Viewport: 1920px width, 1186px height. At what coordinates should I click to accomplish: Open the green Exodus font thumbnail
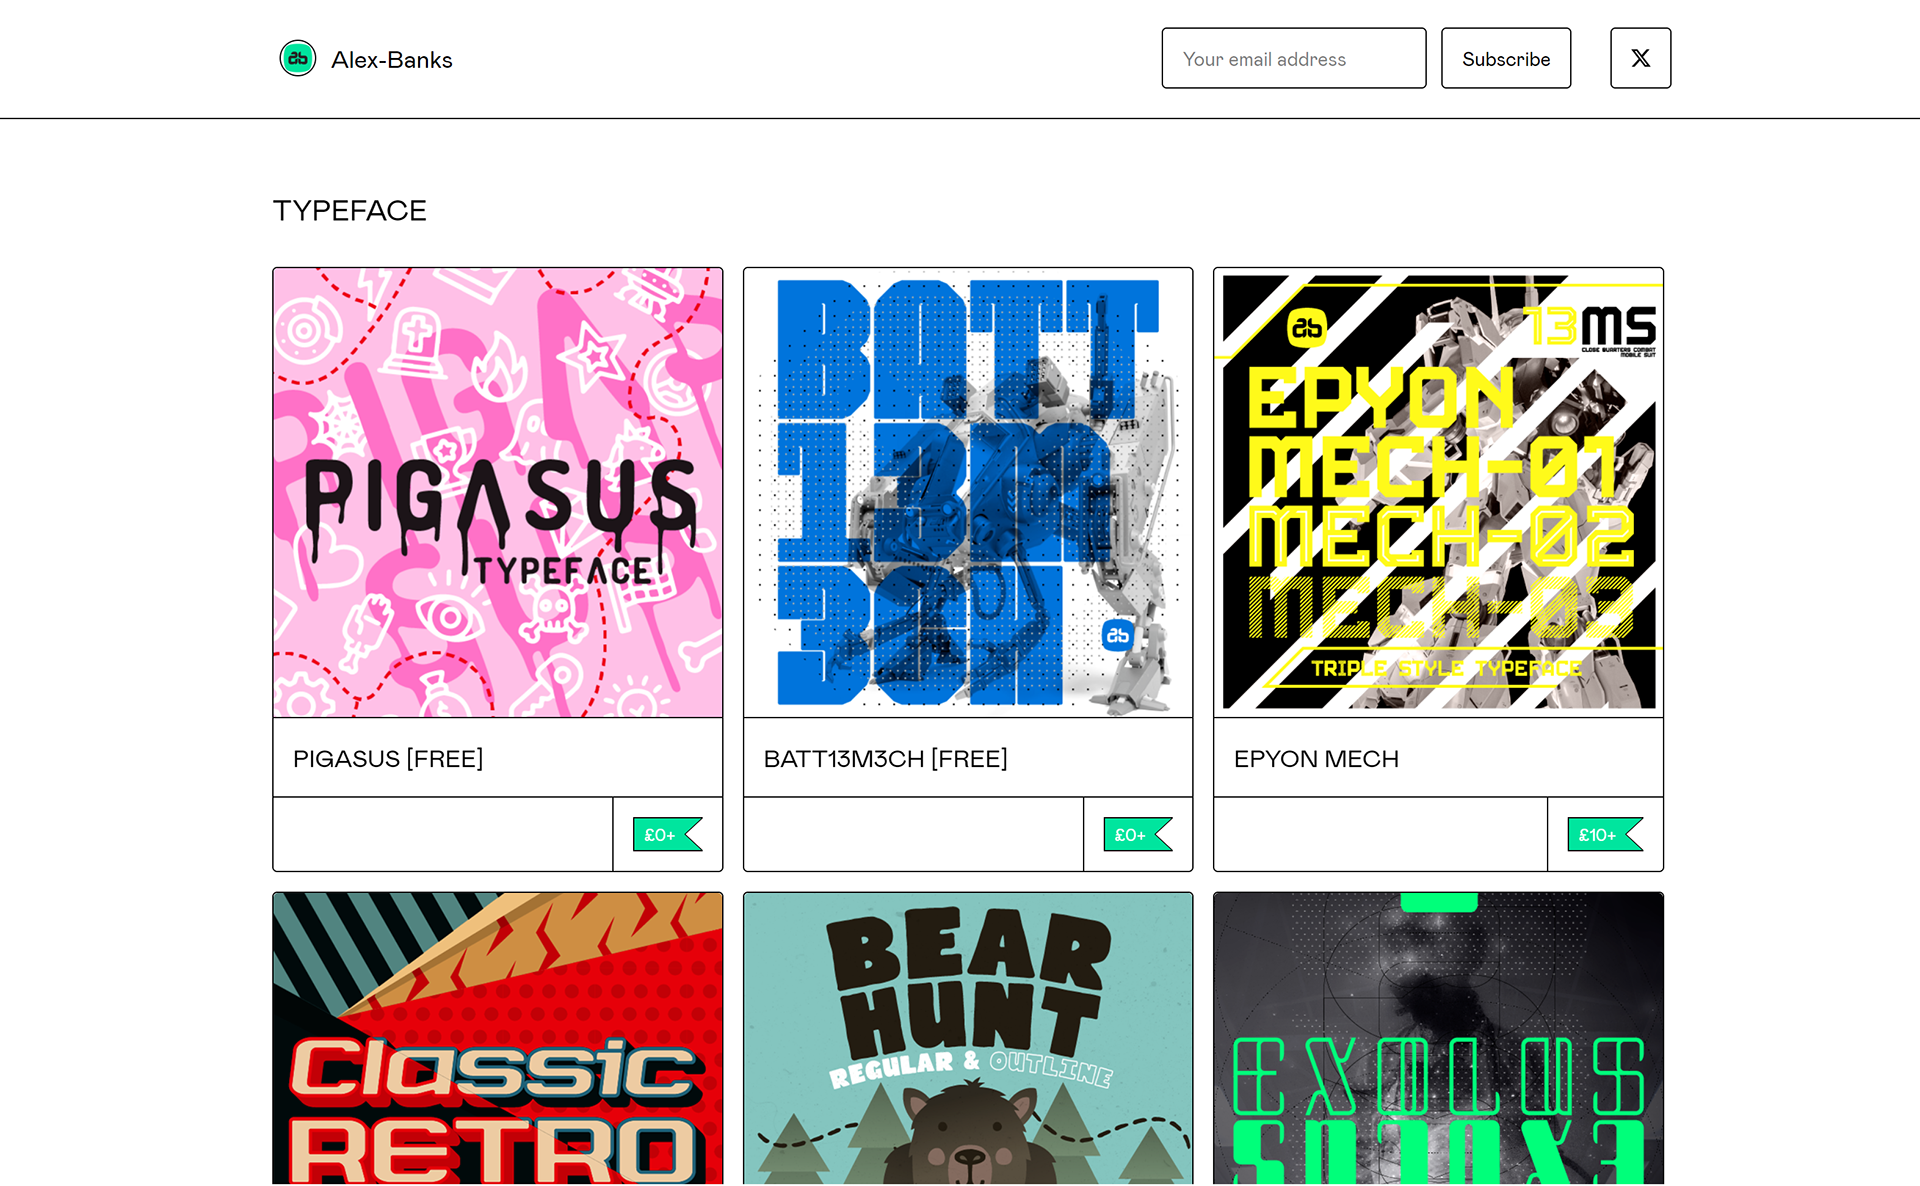click(x=1438, y=1040)
